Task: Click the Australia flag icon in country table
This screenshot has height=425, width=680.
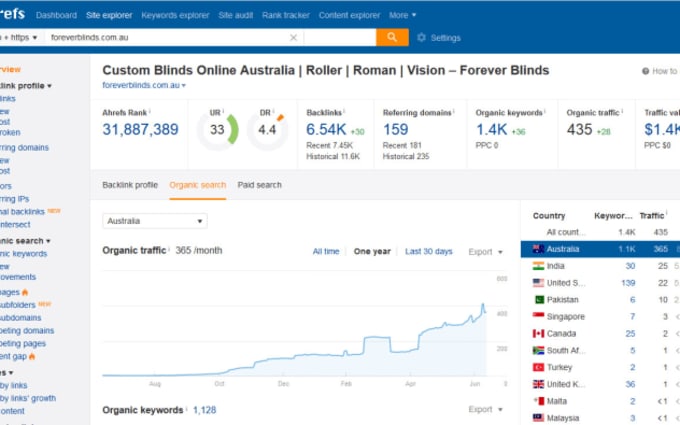Action: pos(538,249)
